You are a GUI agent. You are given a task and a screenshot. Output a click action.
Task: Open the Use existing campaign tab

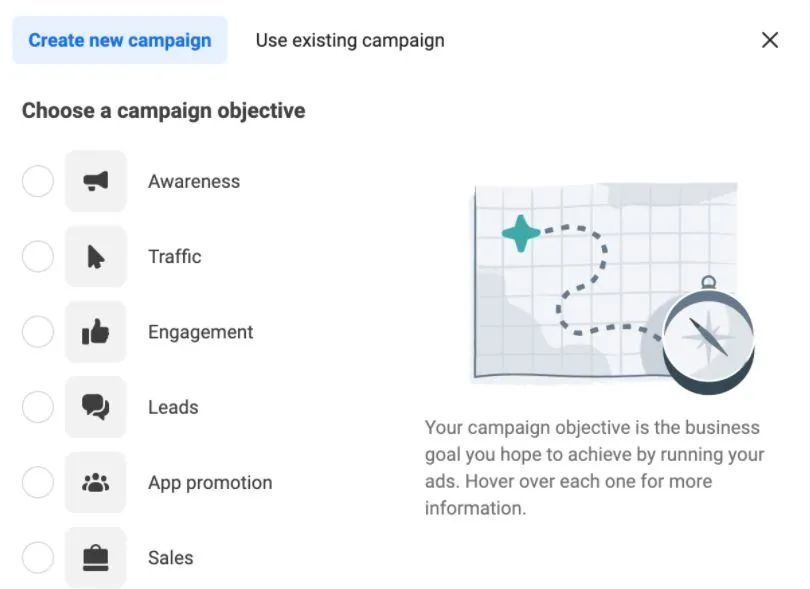350,41
